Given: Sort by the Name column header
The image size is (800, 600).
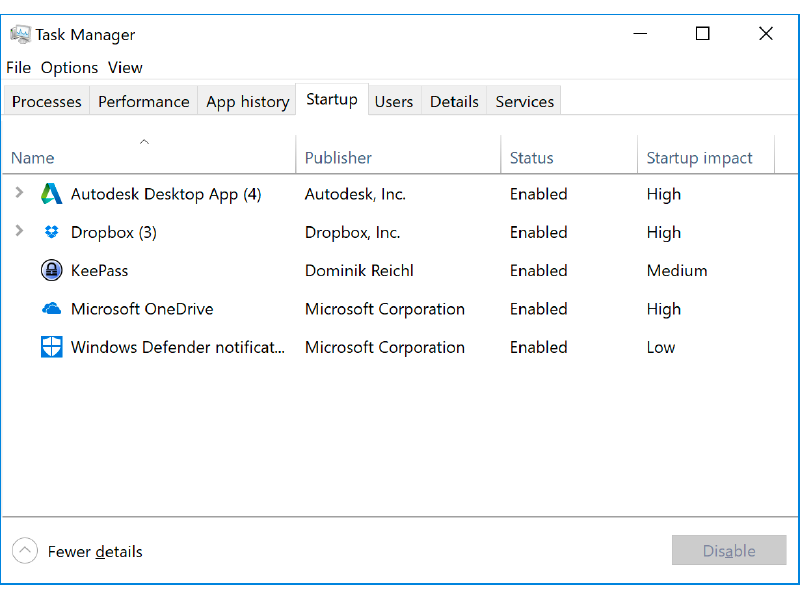Looking at the screenshot, I should (32, 157).
